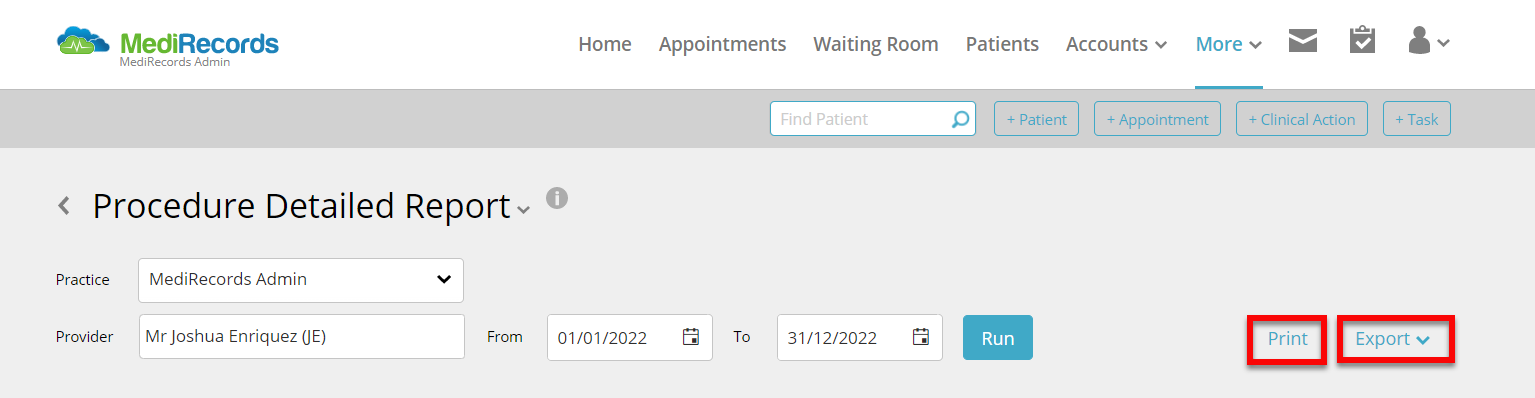
Task: Click the Find Patient search magnifier
Action: click(960, 119)
